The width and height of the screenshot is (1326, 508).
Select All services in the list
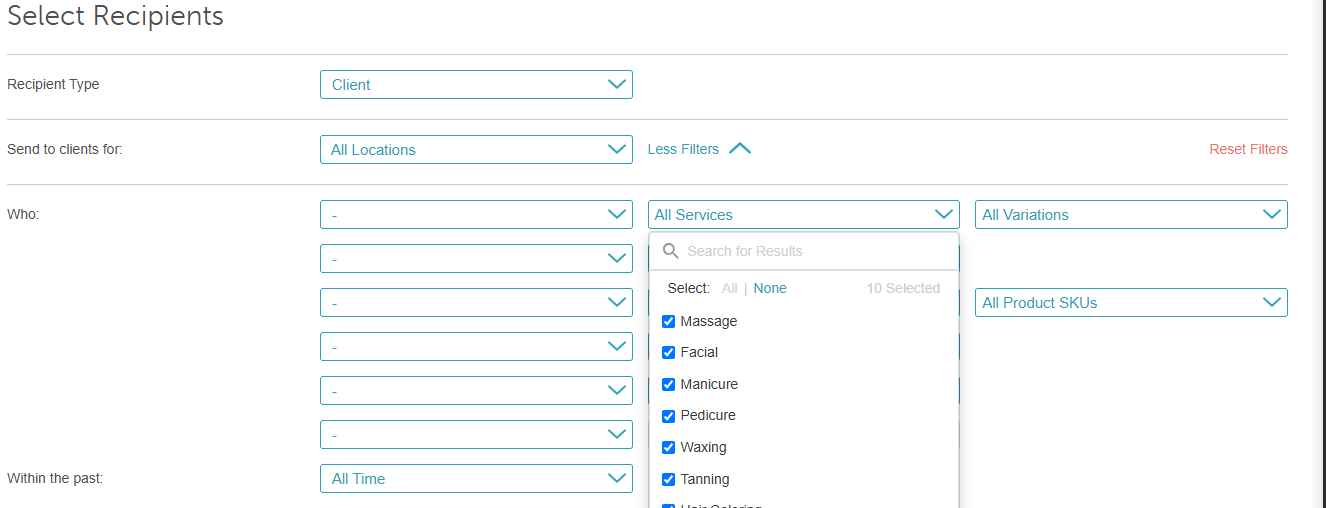[x=730, y=288]
